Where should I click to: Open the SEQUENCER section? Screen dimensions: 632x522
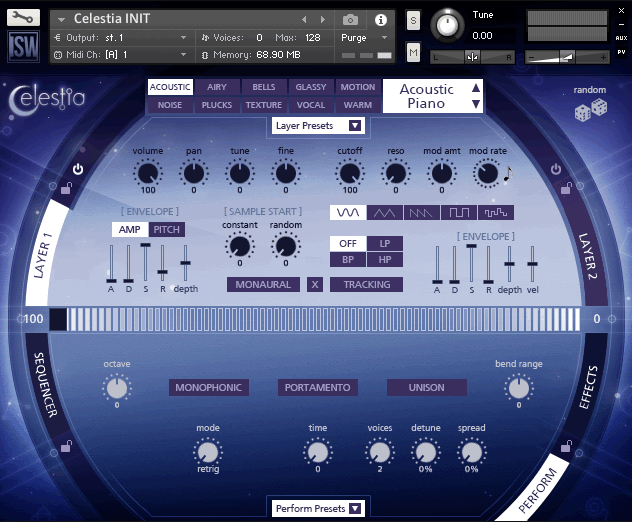click(45, 385)
